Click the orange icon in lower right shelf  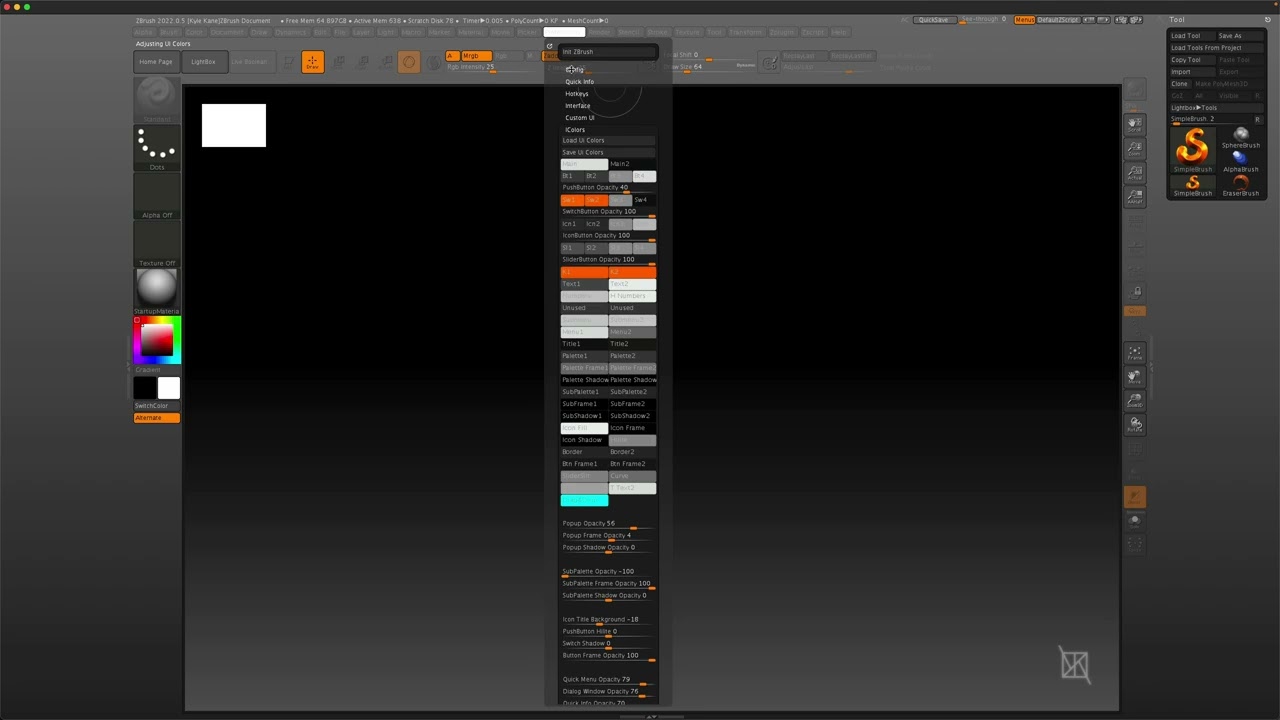pyautogui.click(x=1135, y=496)
